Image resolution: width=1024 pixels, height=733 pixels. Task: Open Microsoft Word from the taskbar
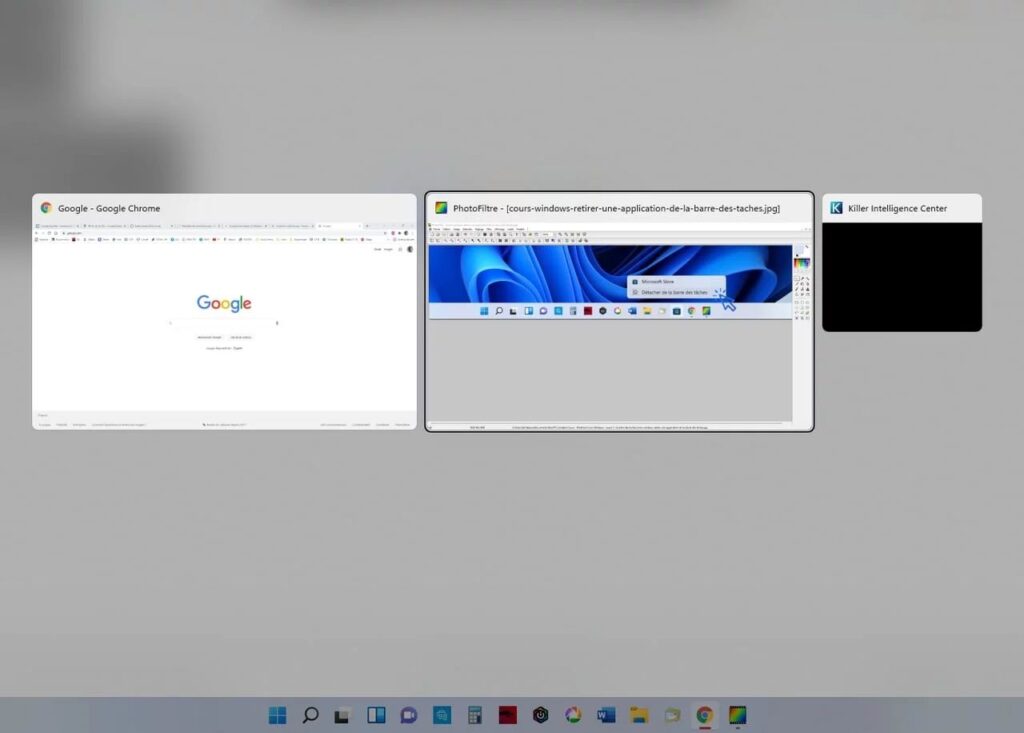[606, 715]
